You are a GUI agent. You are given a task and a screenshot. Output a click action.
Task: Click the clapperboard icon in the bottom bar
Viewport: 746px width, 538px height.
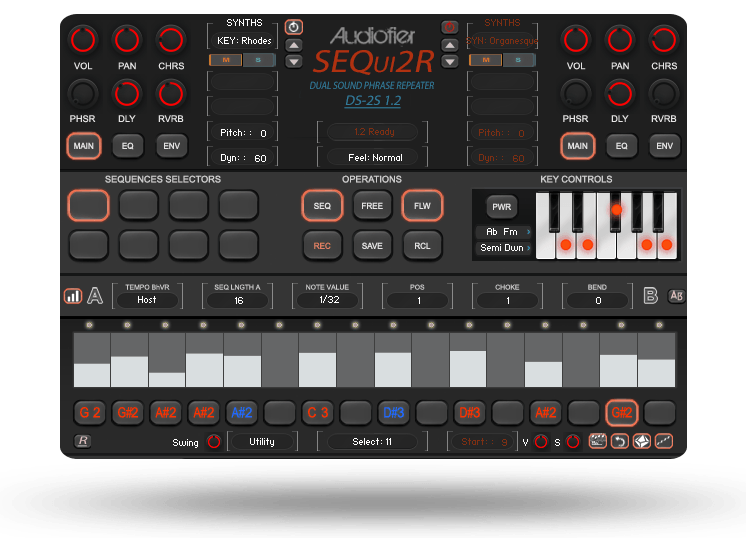(x=598, y=441)
